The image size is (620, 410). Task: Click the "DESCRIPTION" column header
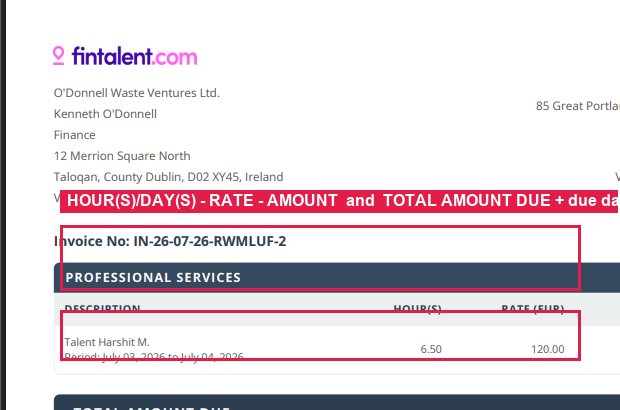click(x=102, y=308)
